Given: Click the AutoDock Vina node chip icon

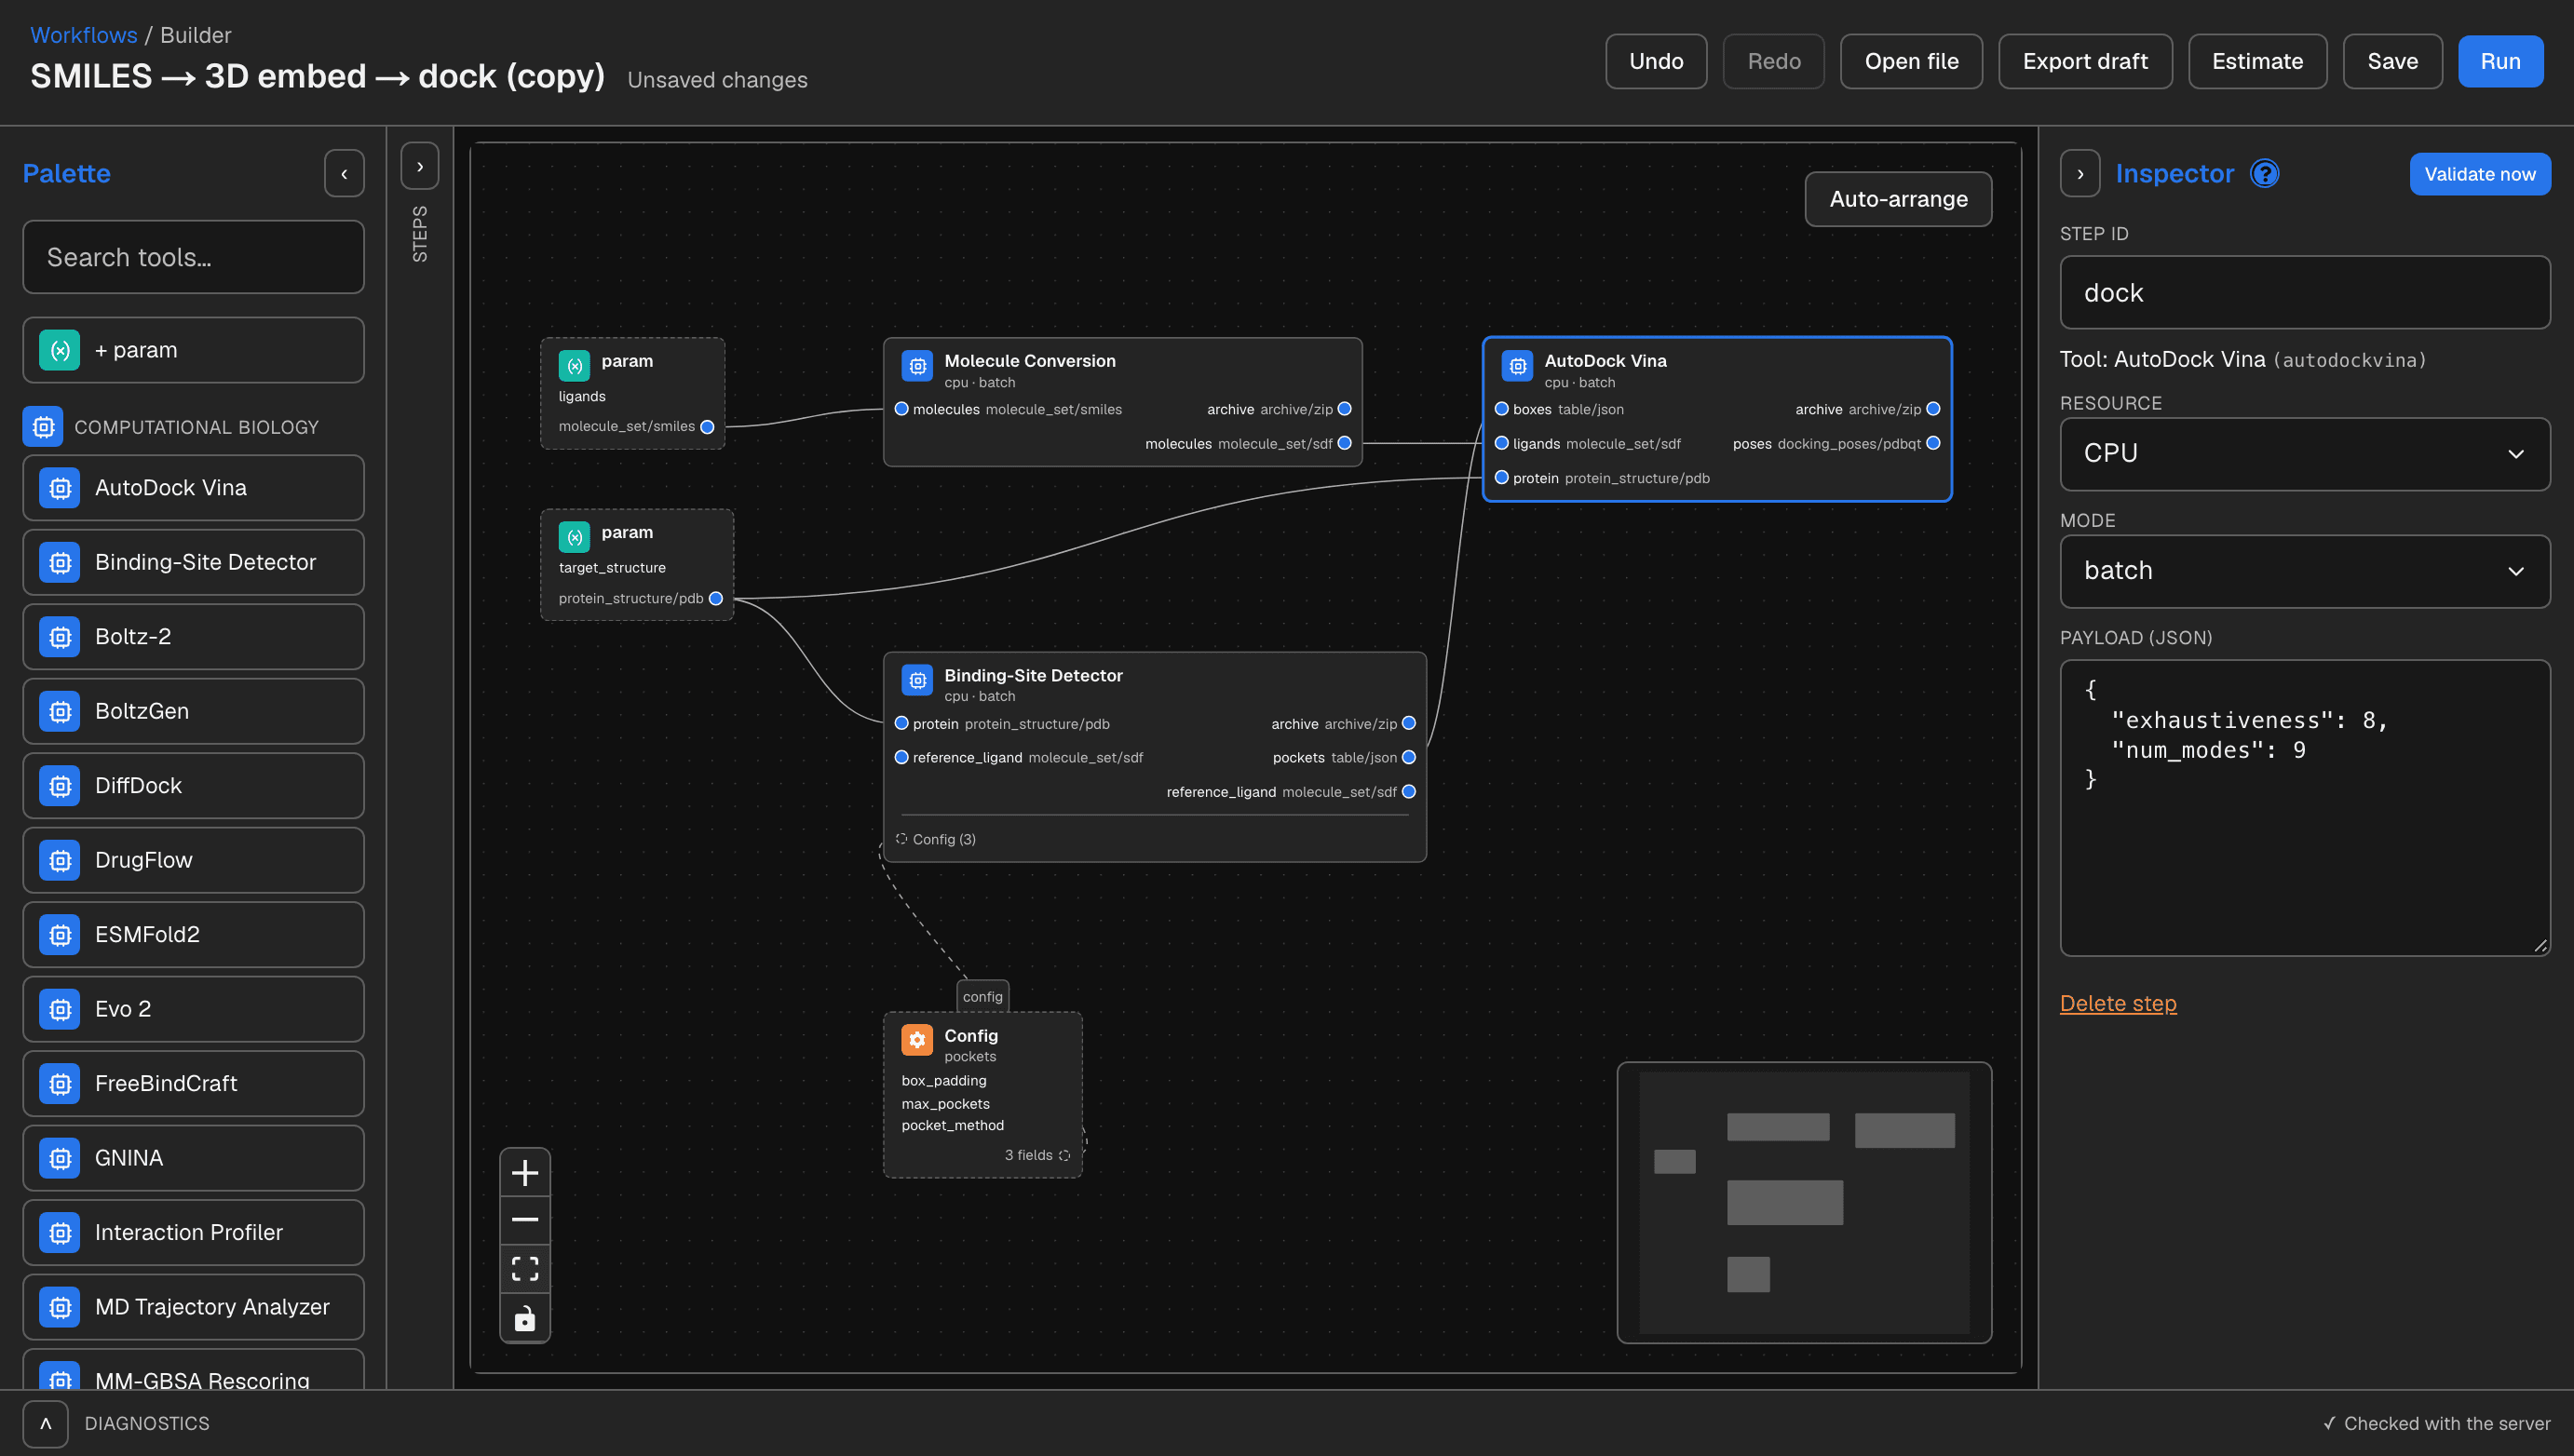Looking at the screenshot, I should tap(1517, 366).
